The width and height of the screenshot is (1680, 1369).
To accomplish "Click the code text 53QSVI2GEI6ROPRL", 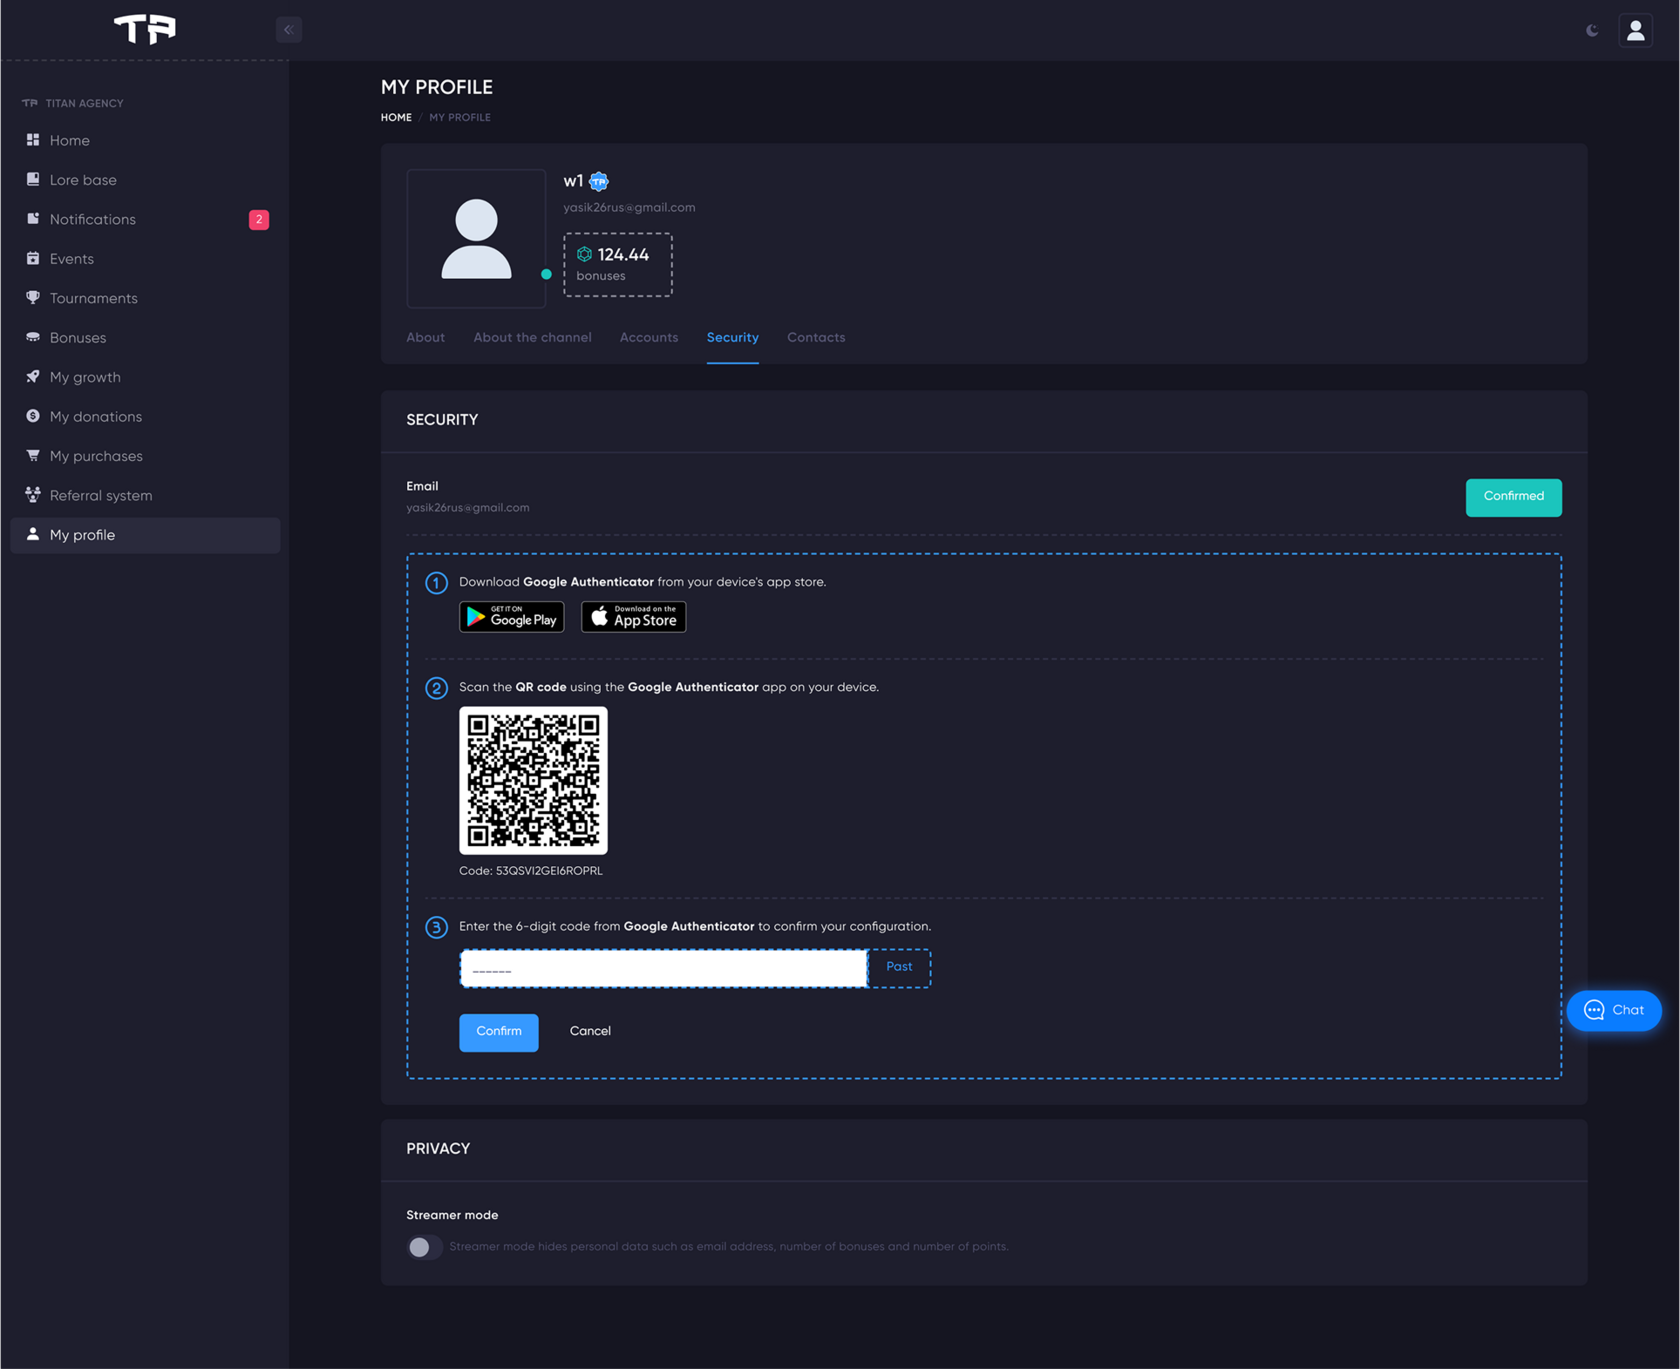I will (550, 871).
